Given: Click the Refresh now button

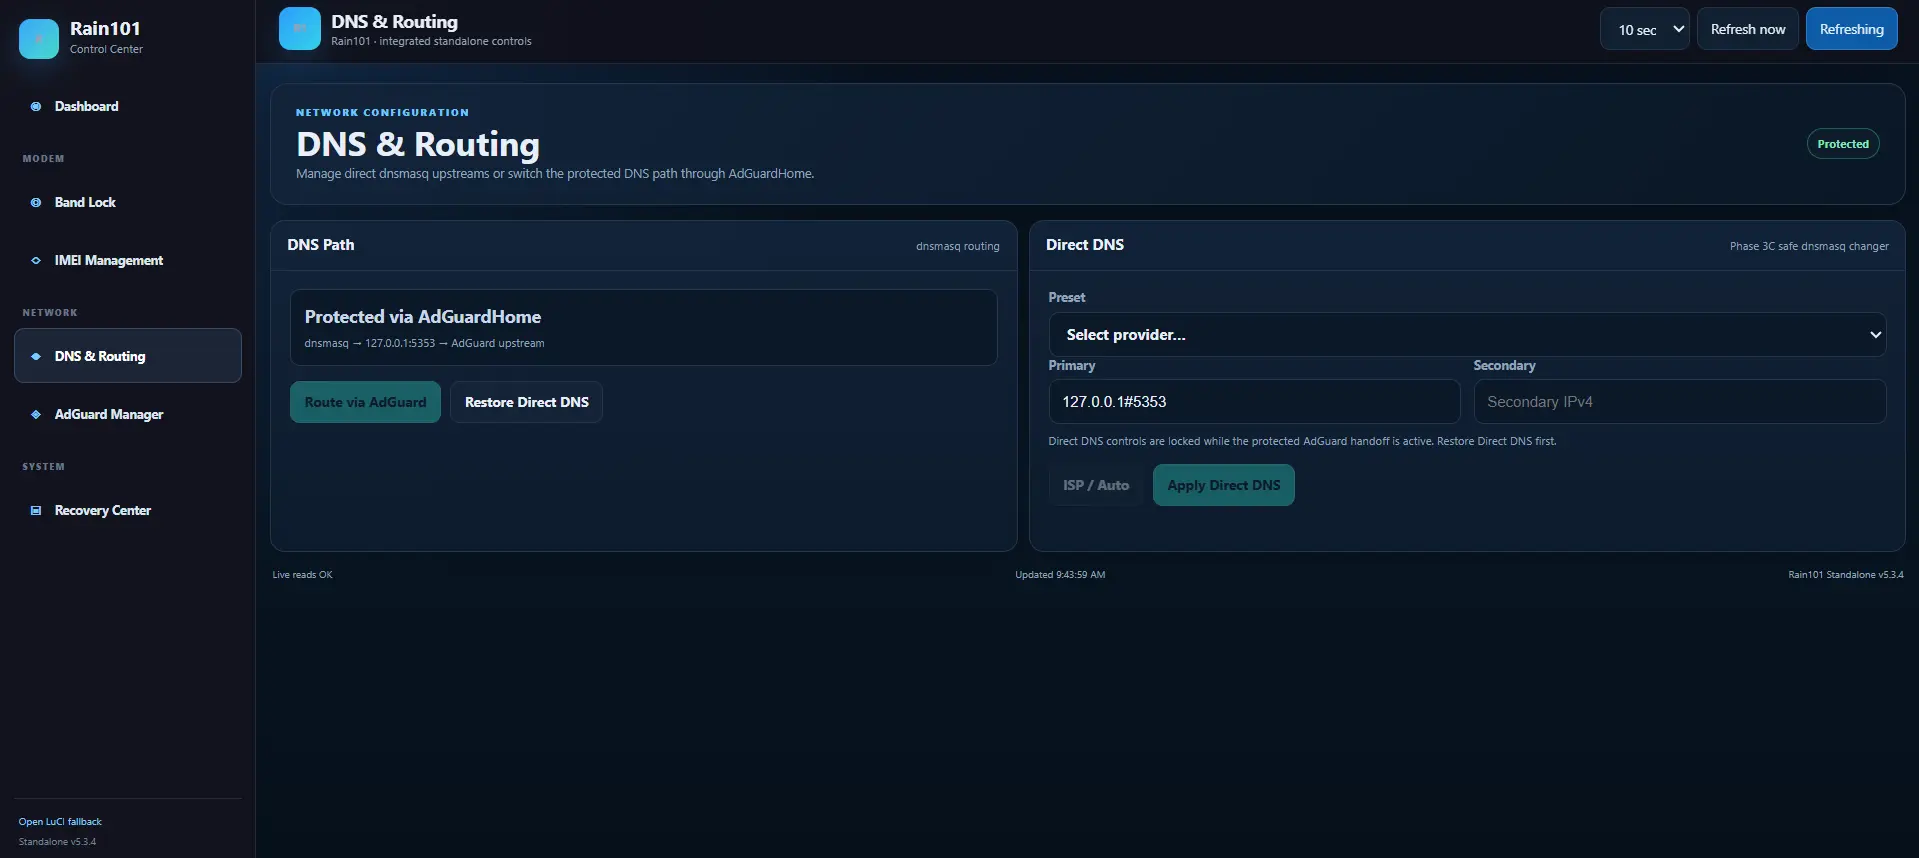Looking at the screenshot, I should [x=1748, y=29].
